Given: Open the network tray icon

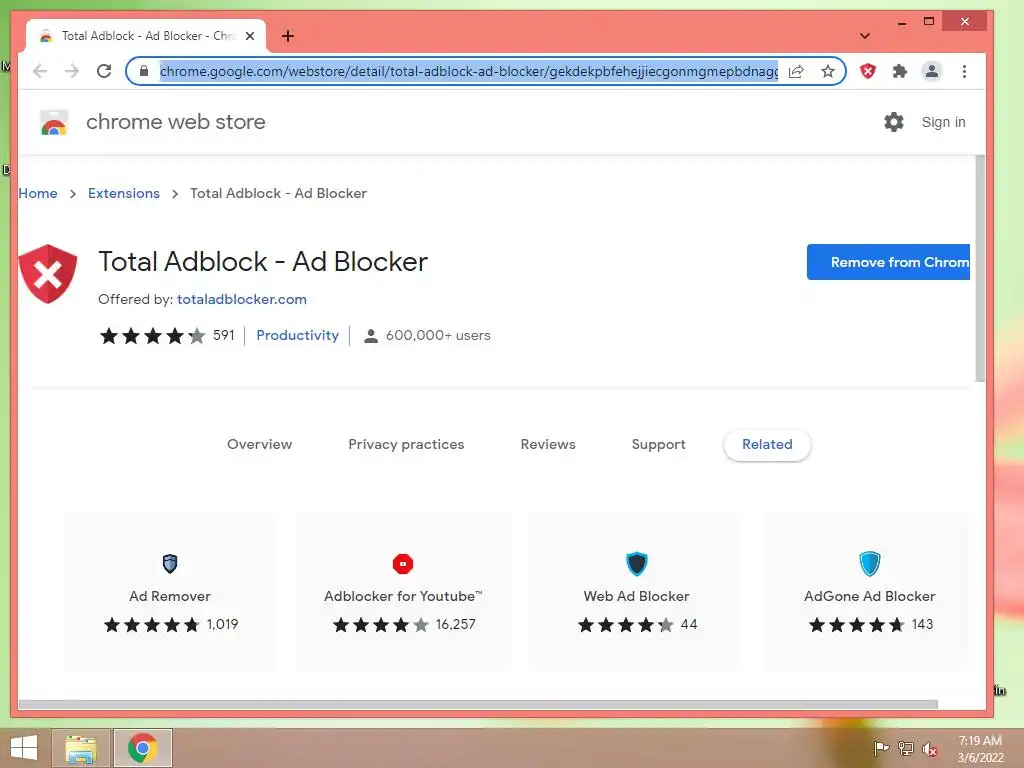Looking at the screenshot, I should click(x=906, y=748).
